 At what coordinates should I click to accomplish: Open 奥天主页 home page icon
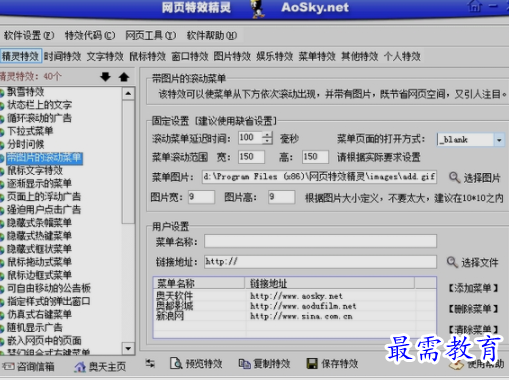point(80,367)
